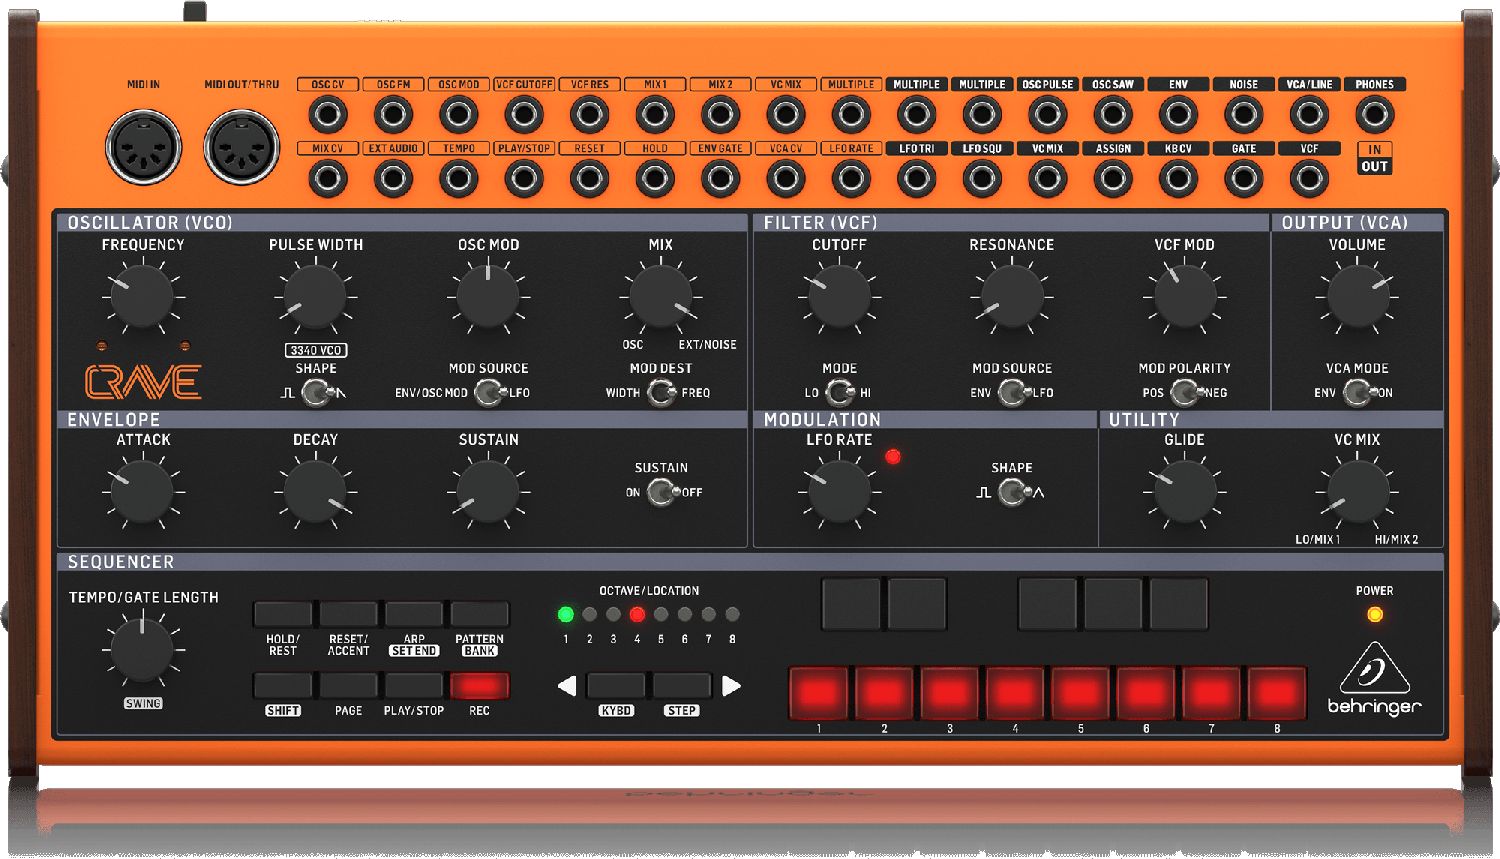Toggle the oscillator SHAPE switch under 3340 VCO

pos(317,393)
